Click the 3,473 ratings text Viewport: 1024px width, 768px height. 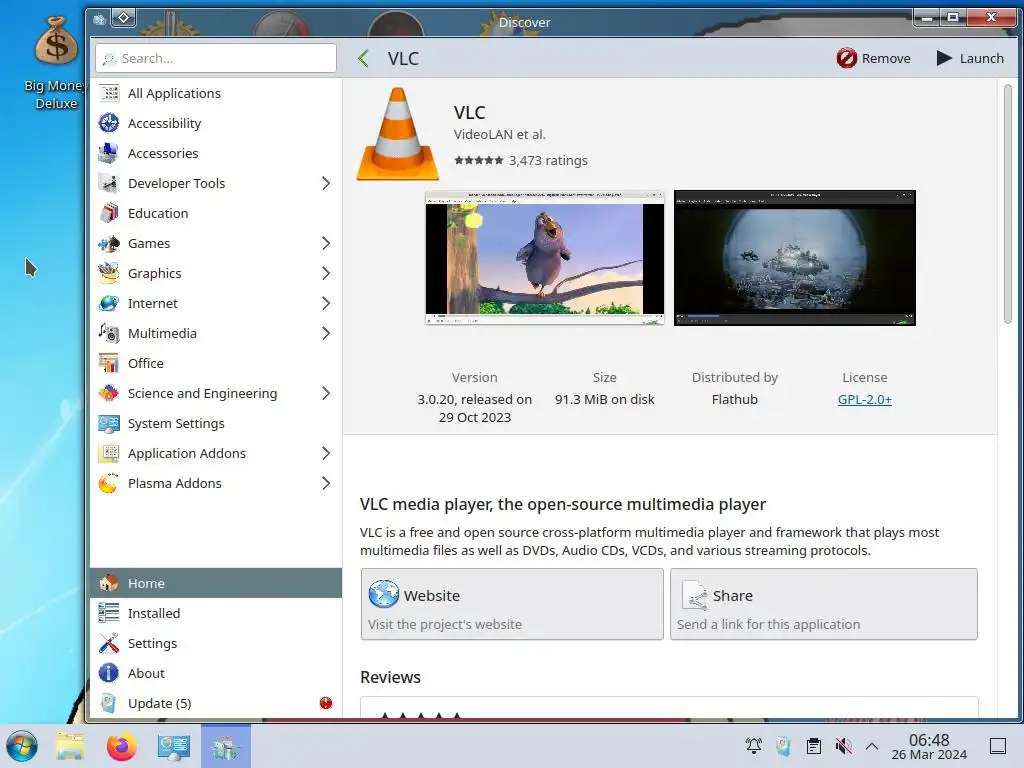point(548,161)
